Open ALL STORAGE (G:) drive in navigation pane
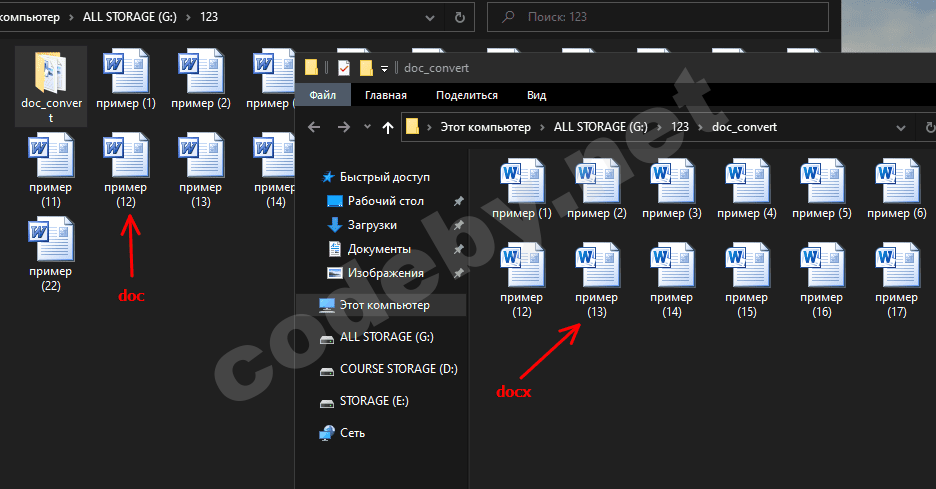 [x=386, y=337]
